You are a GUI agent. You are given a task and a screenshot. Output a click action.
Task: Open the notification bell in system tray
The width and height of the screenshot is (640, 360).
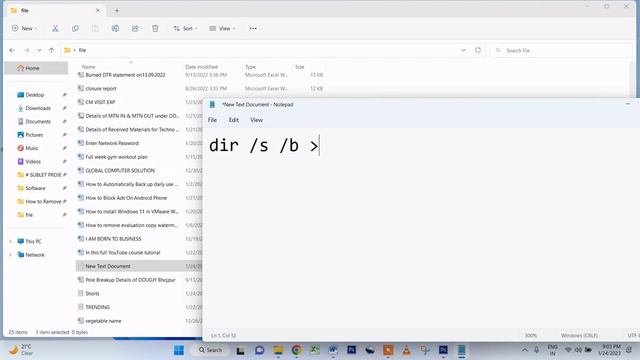coord(629,350)
